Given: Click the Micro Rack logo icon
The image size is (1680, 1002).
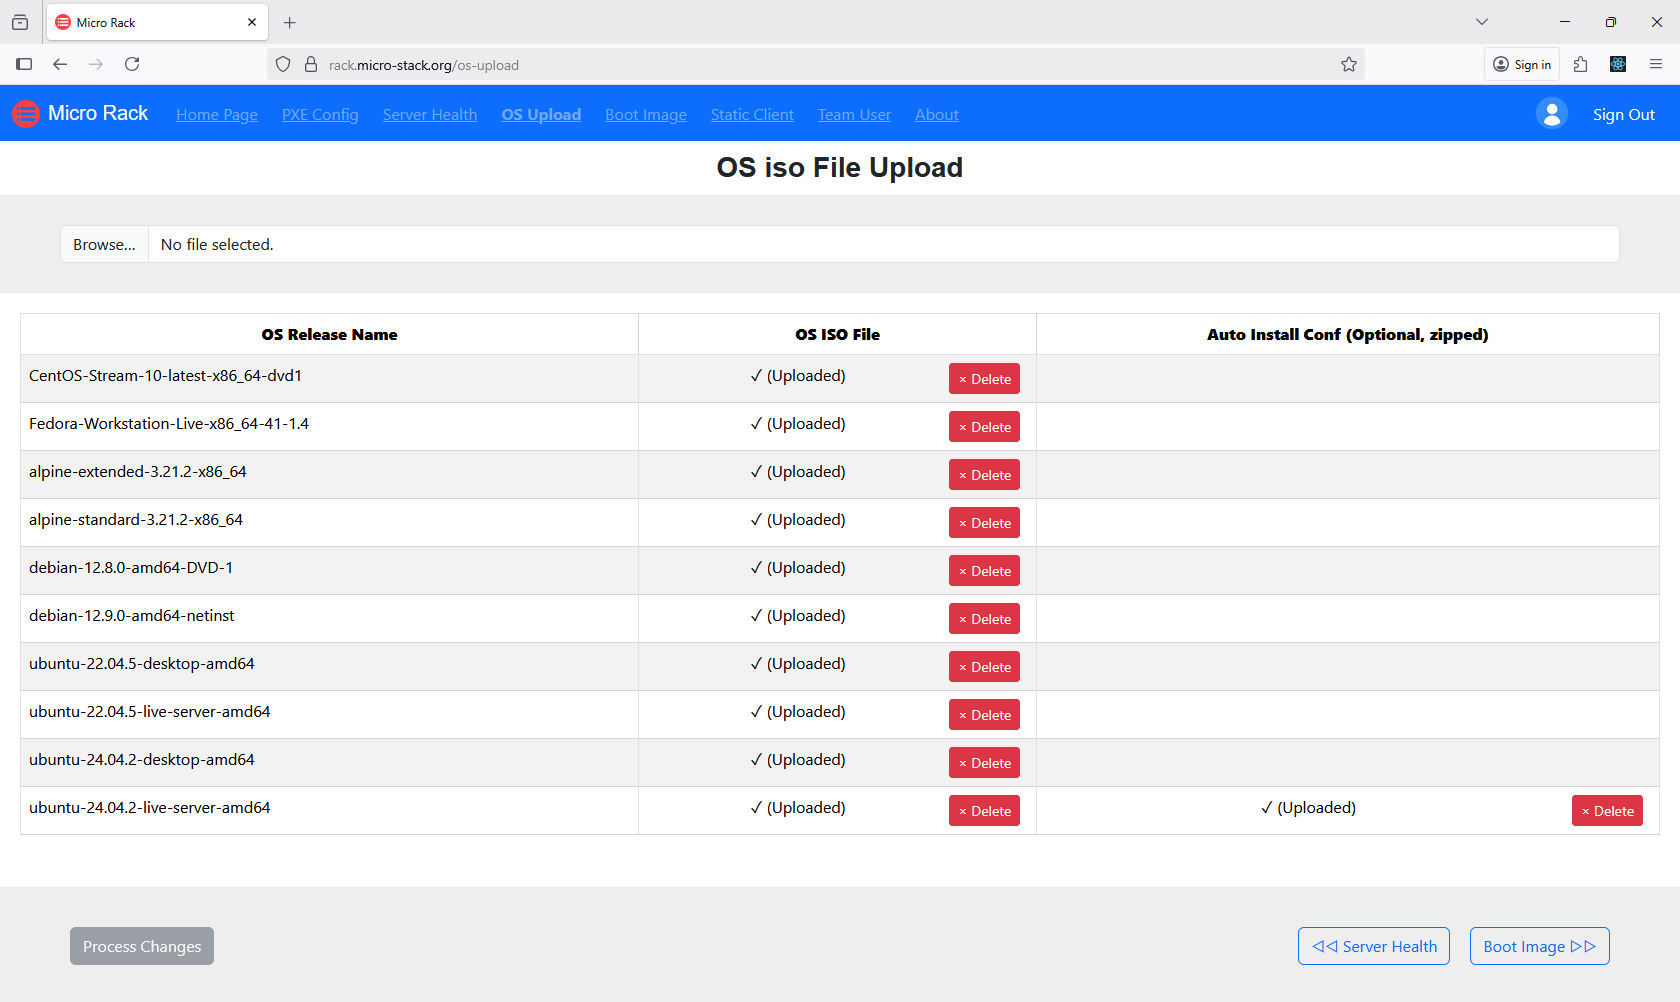Looking at the screenshot, I should coord(25,113).
